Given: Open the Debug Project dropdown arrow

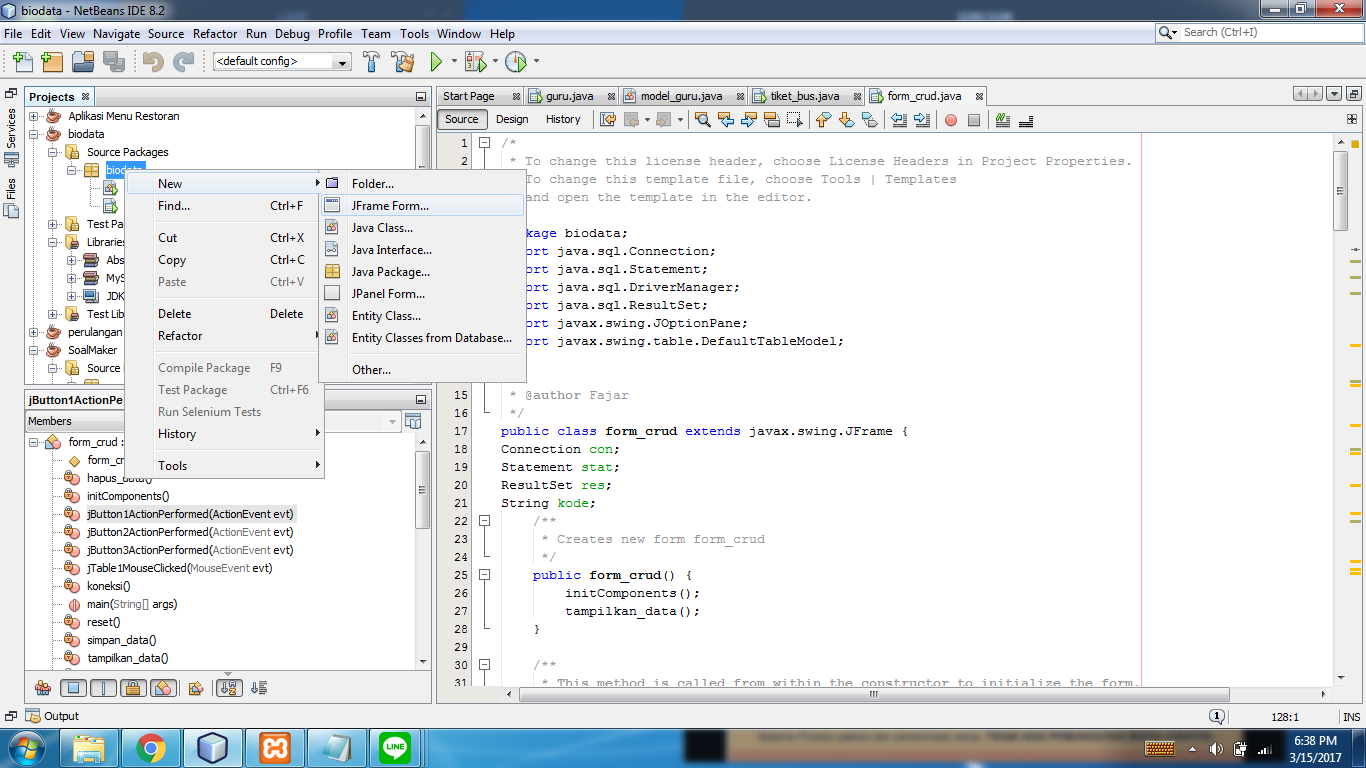Looking at the screenshot, I should click(x=495, y=61).
